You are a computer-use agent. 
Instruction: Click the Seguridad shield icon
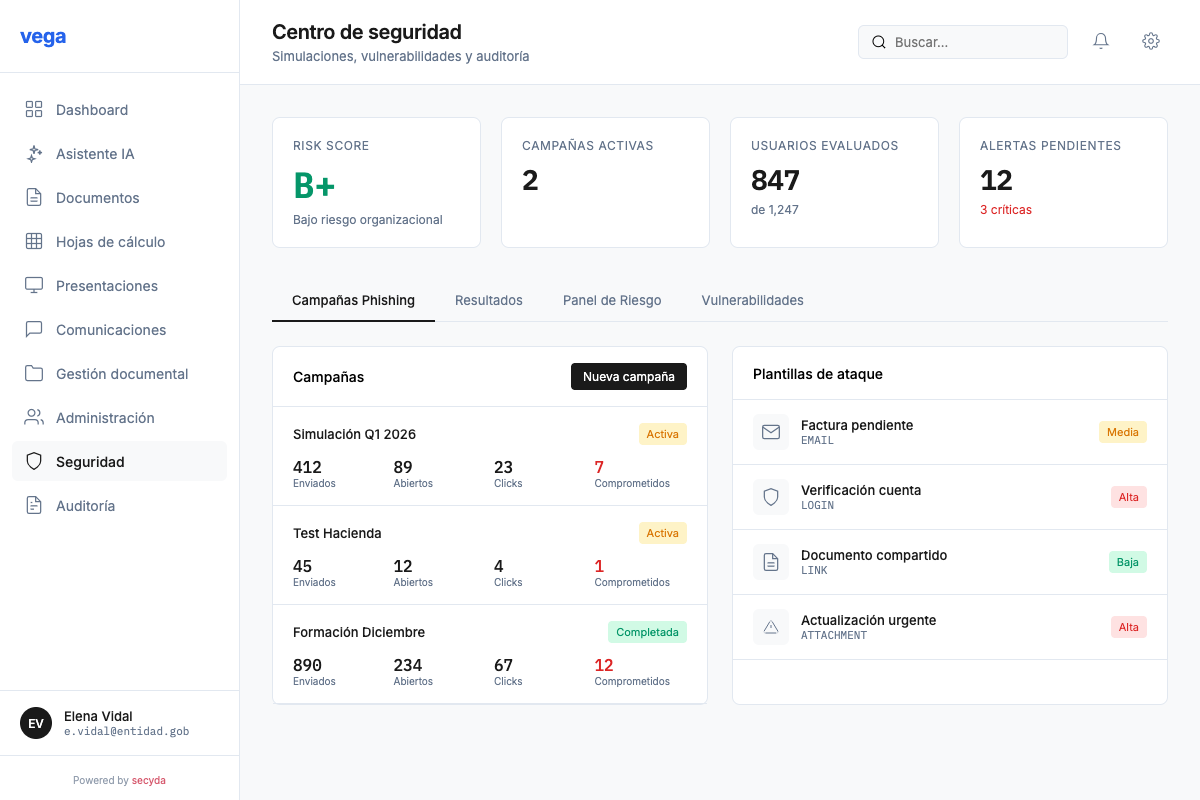click(34, 461)
